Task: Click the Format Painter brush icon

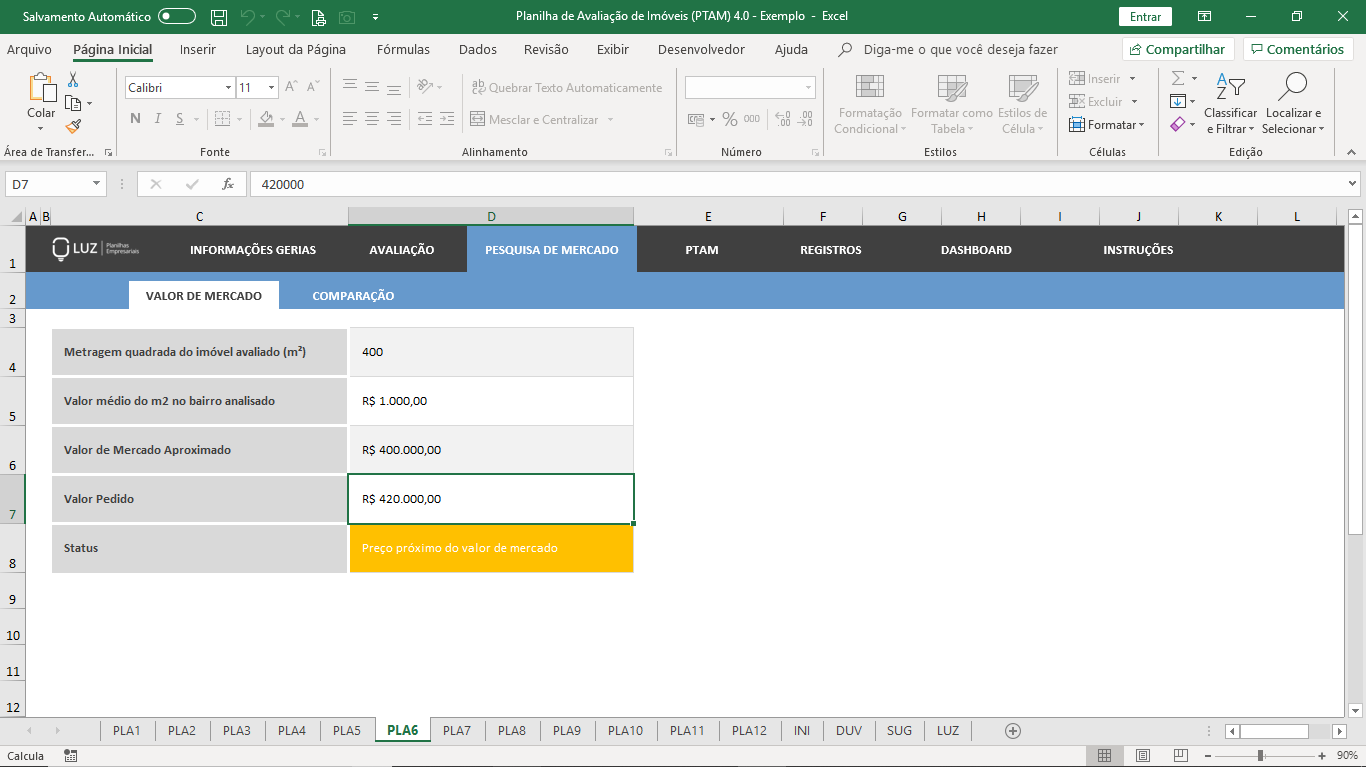Action: 73,126
